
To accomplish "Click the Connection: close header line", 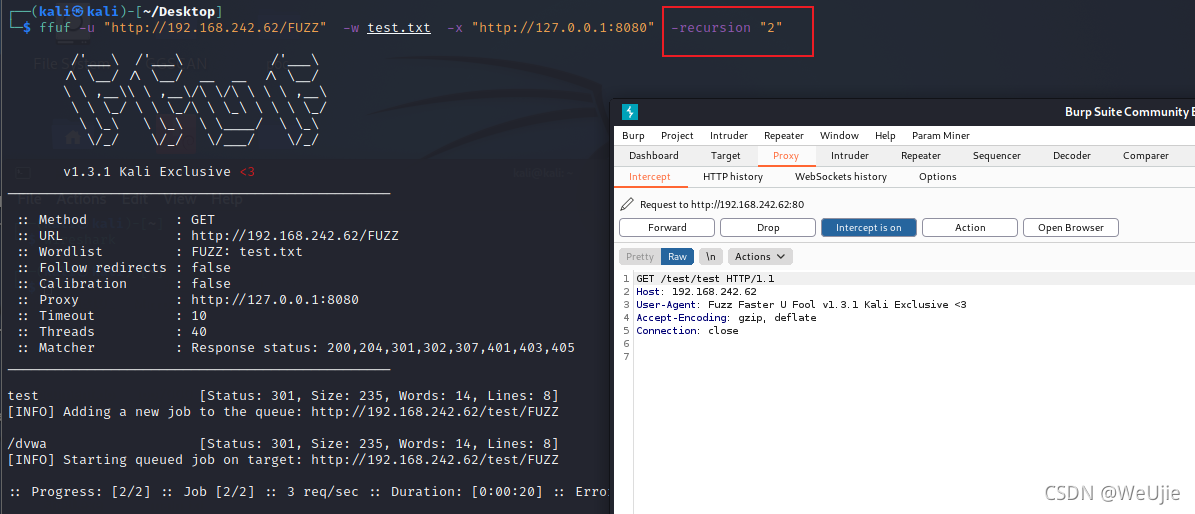I will pos(687,330).
